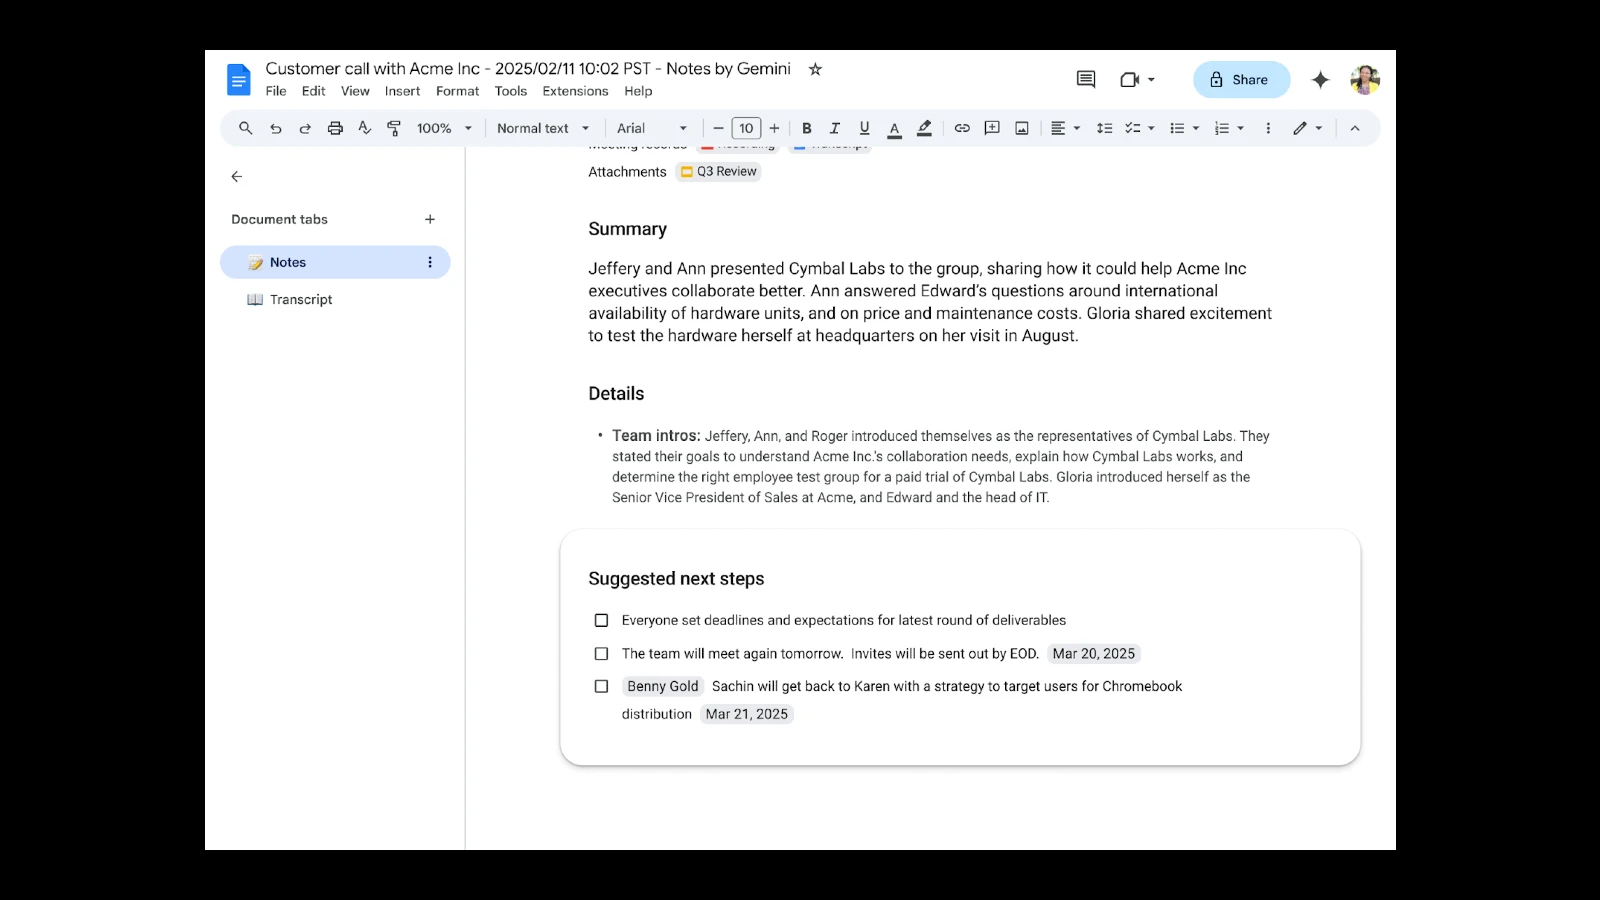1600x900 pixels.
Task: Undo the last action
Action: 275,128
